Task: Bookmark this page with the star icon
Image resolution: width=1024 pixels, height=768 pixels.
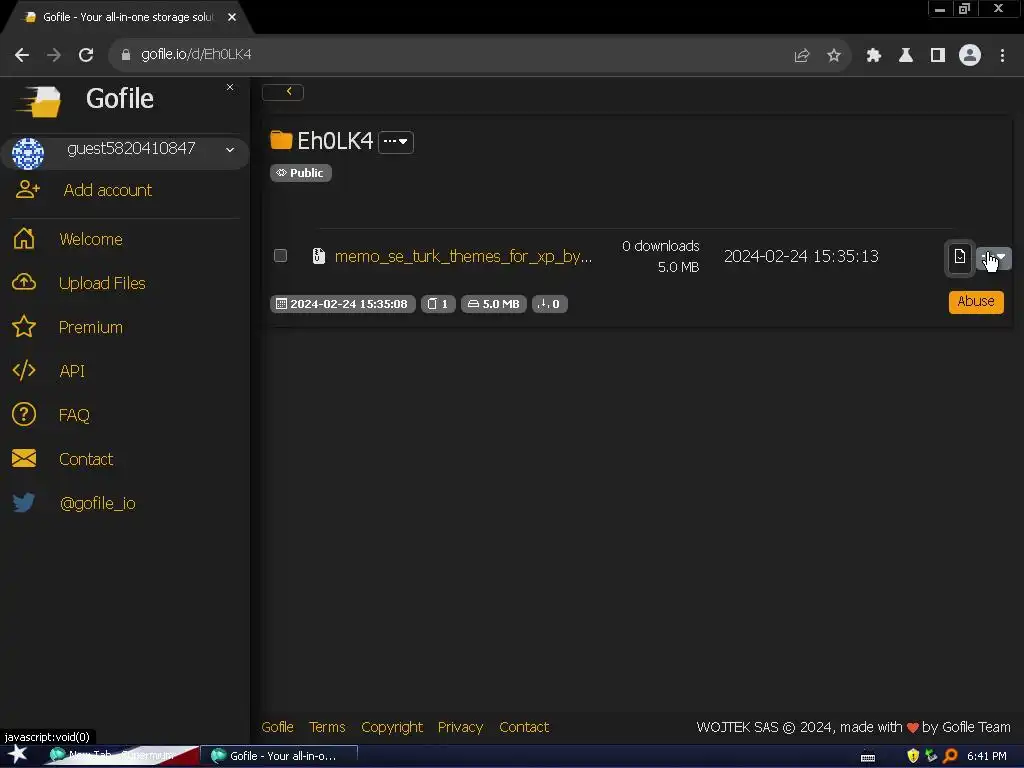Action: click(x=833, y=56)
